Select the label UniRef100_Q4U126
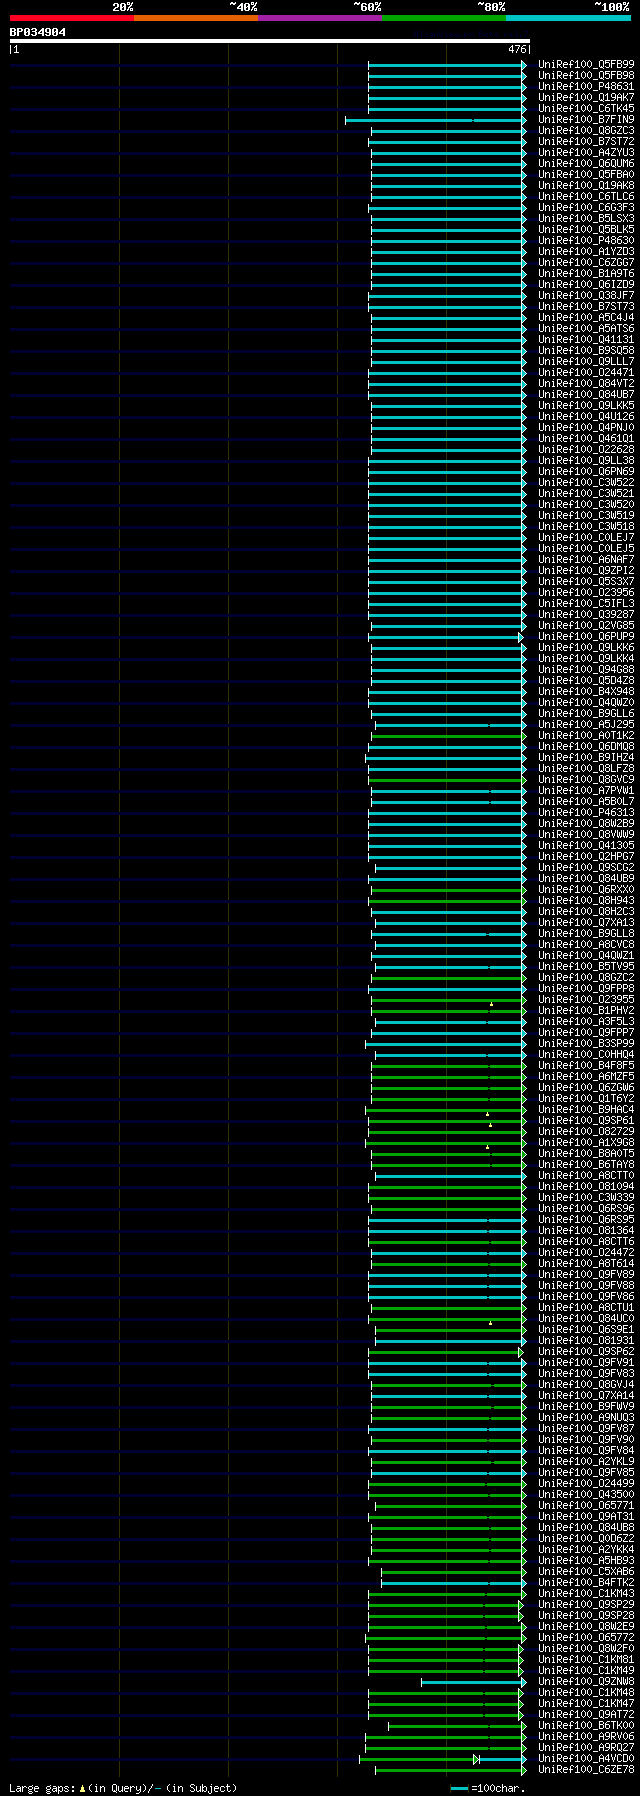Image resolution: width=640 pixels, height=1796 pixels. click(586, 416)
